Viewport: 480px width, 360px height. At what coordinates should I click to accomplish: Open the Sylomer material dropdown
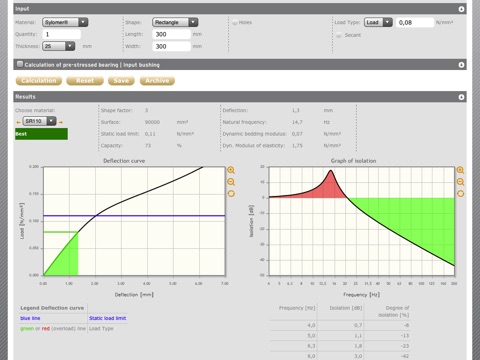(x=65, y=22)
